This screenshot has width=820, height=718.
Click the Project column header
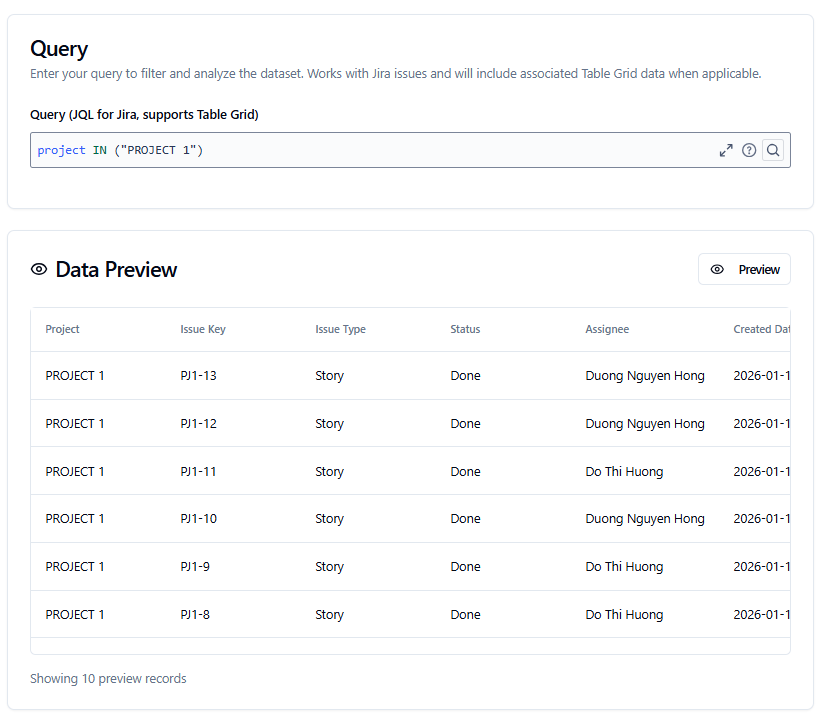click(x=62, y=329)
